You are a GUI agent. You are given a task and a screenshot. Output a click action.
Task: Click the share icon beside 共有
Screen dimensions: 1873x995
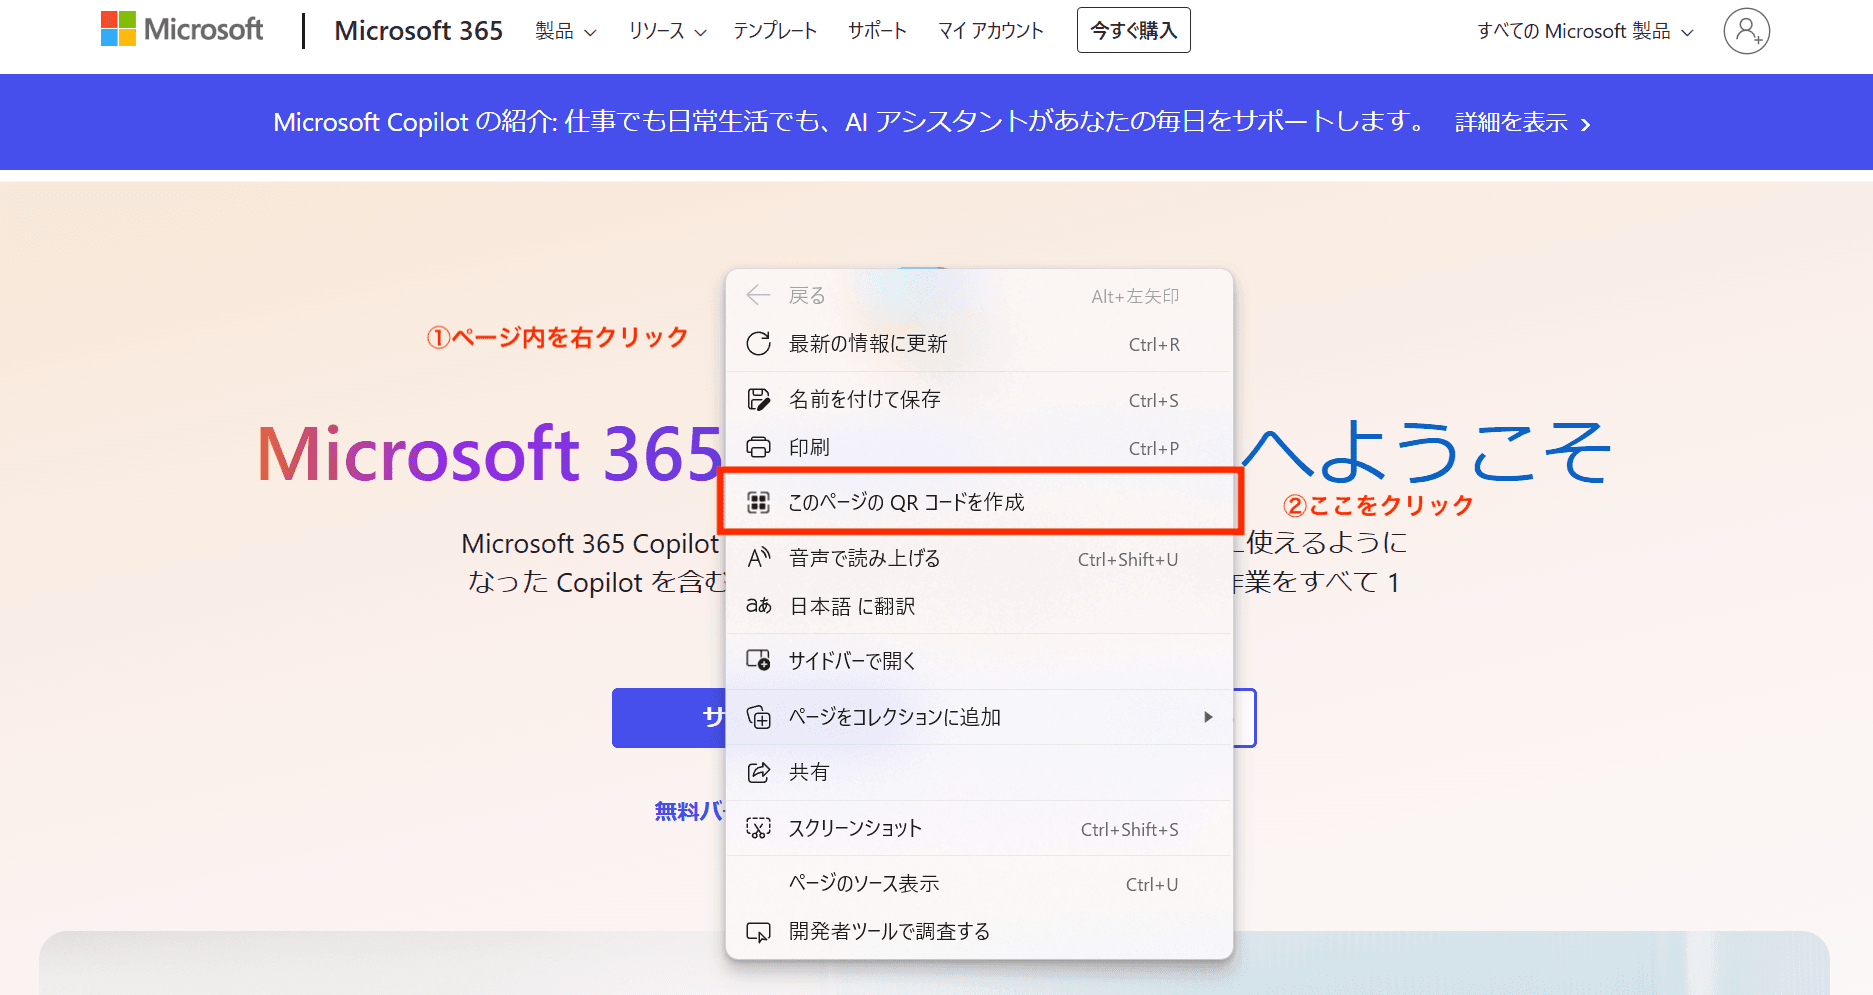[759, 772]
